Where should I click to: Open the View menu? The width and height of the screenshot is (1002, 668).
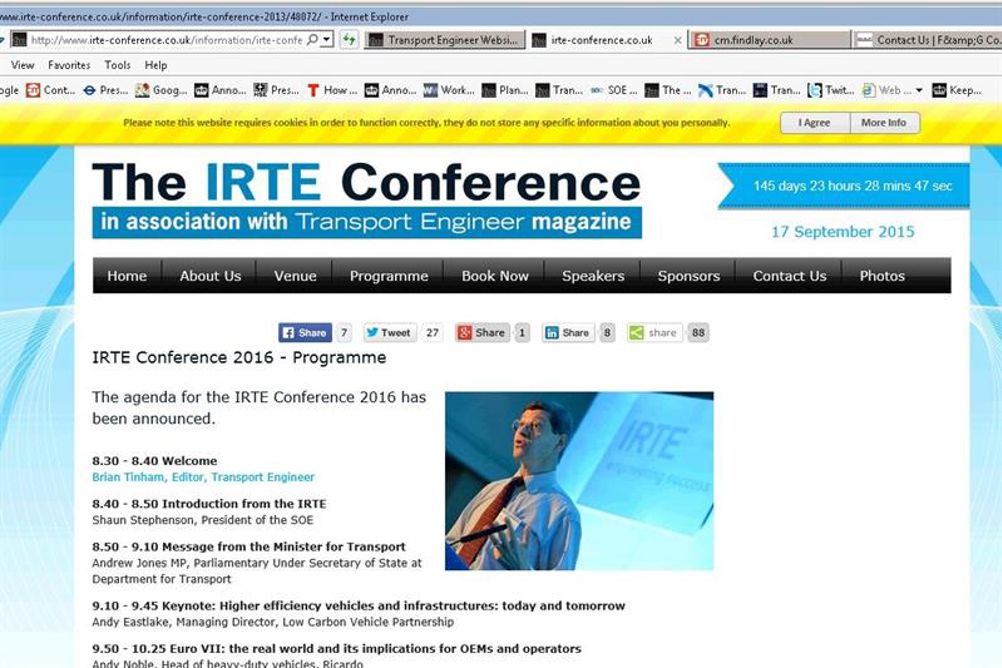[x=22, y=65]
